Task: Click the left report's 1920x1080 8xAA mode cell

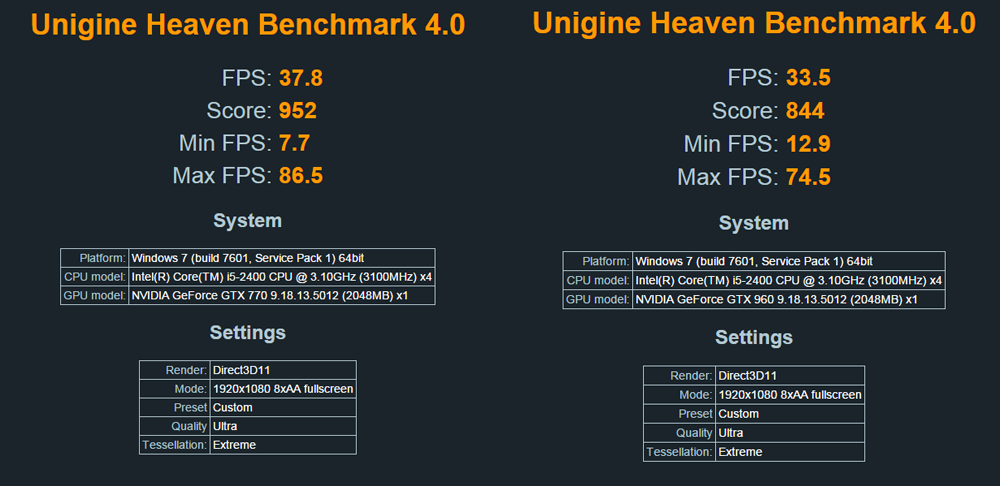Action: tap(283, 389)
